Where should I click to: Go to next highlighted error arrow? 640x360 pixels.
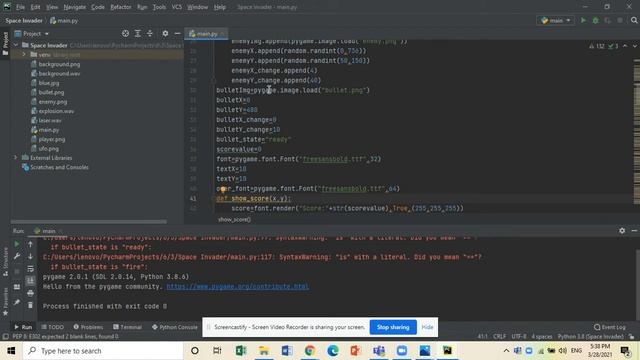(x=635, y=46)
